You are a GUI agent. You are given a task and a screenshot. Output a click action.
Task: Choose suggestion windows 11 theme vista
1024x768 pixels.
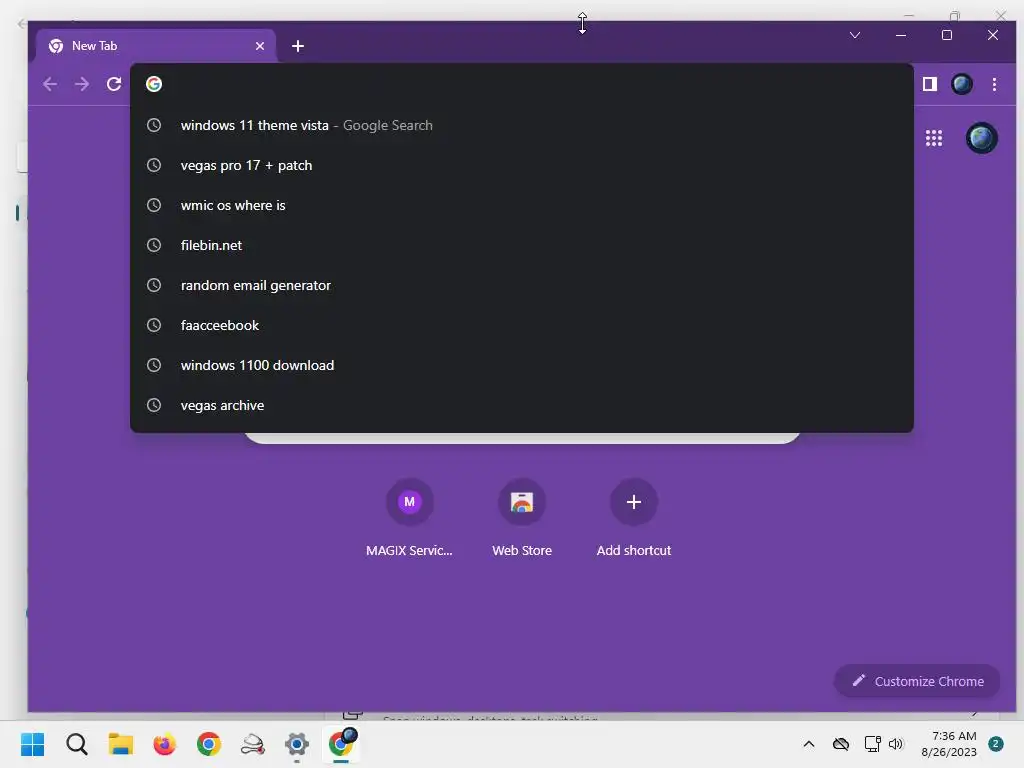[521, 125]
